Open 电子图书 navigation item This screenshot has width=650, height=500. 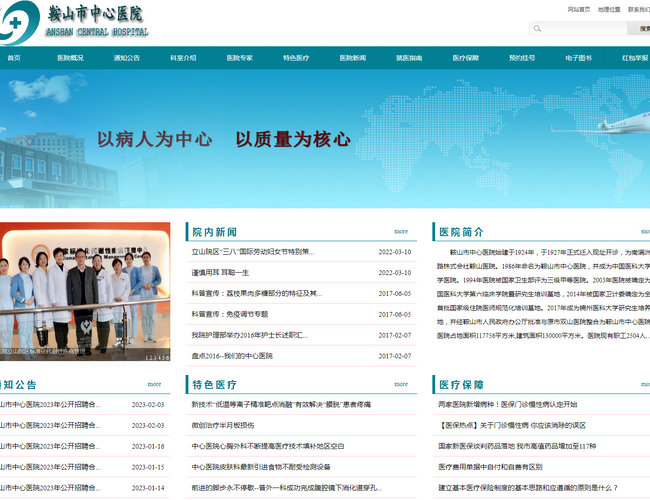point(578,58)
